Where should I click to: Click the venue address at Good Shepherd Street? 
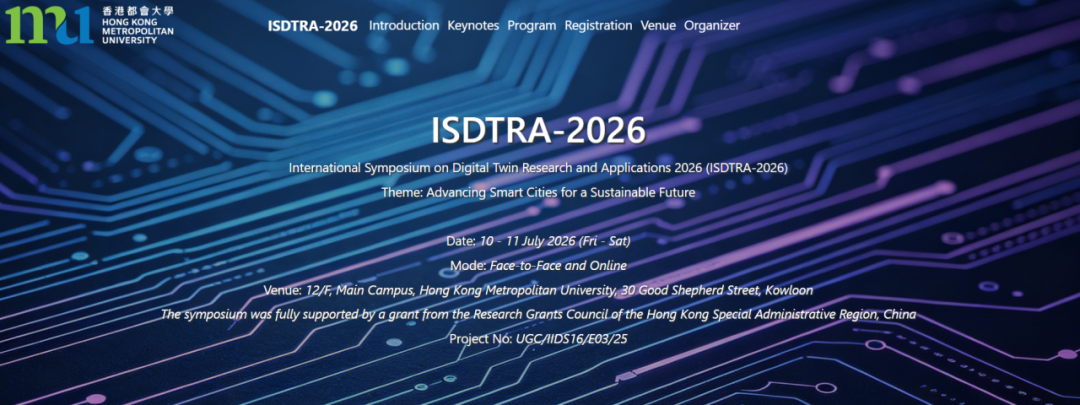559,290
